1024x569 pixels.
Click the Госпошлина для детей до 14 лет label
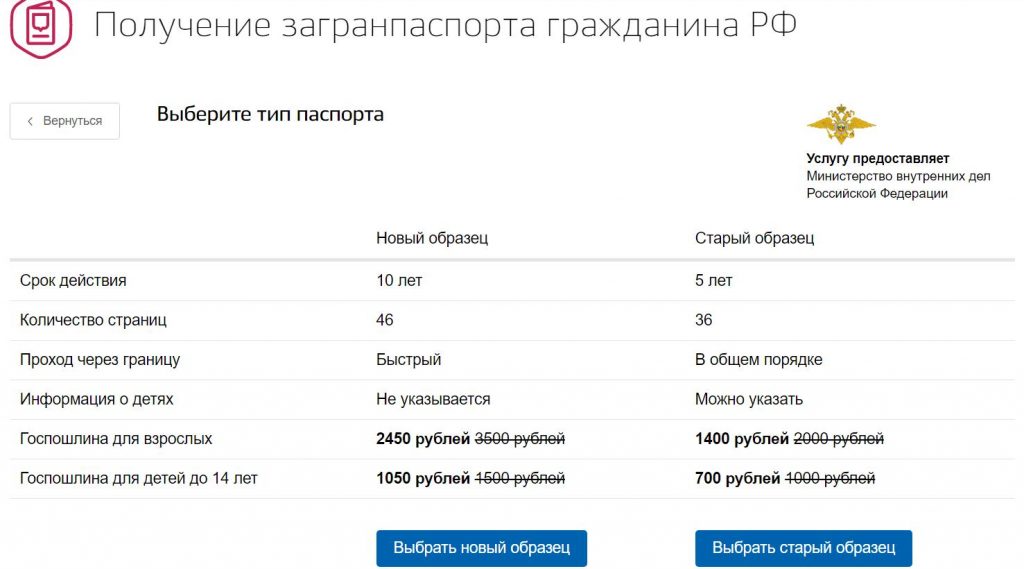coord(138,478)
